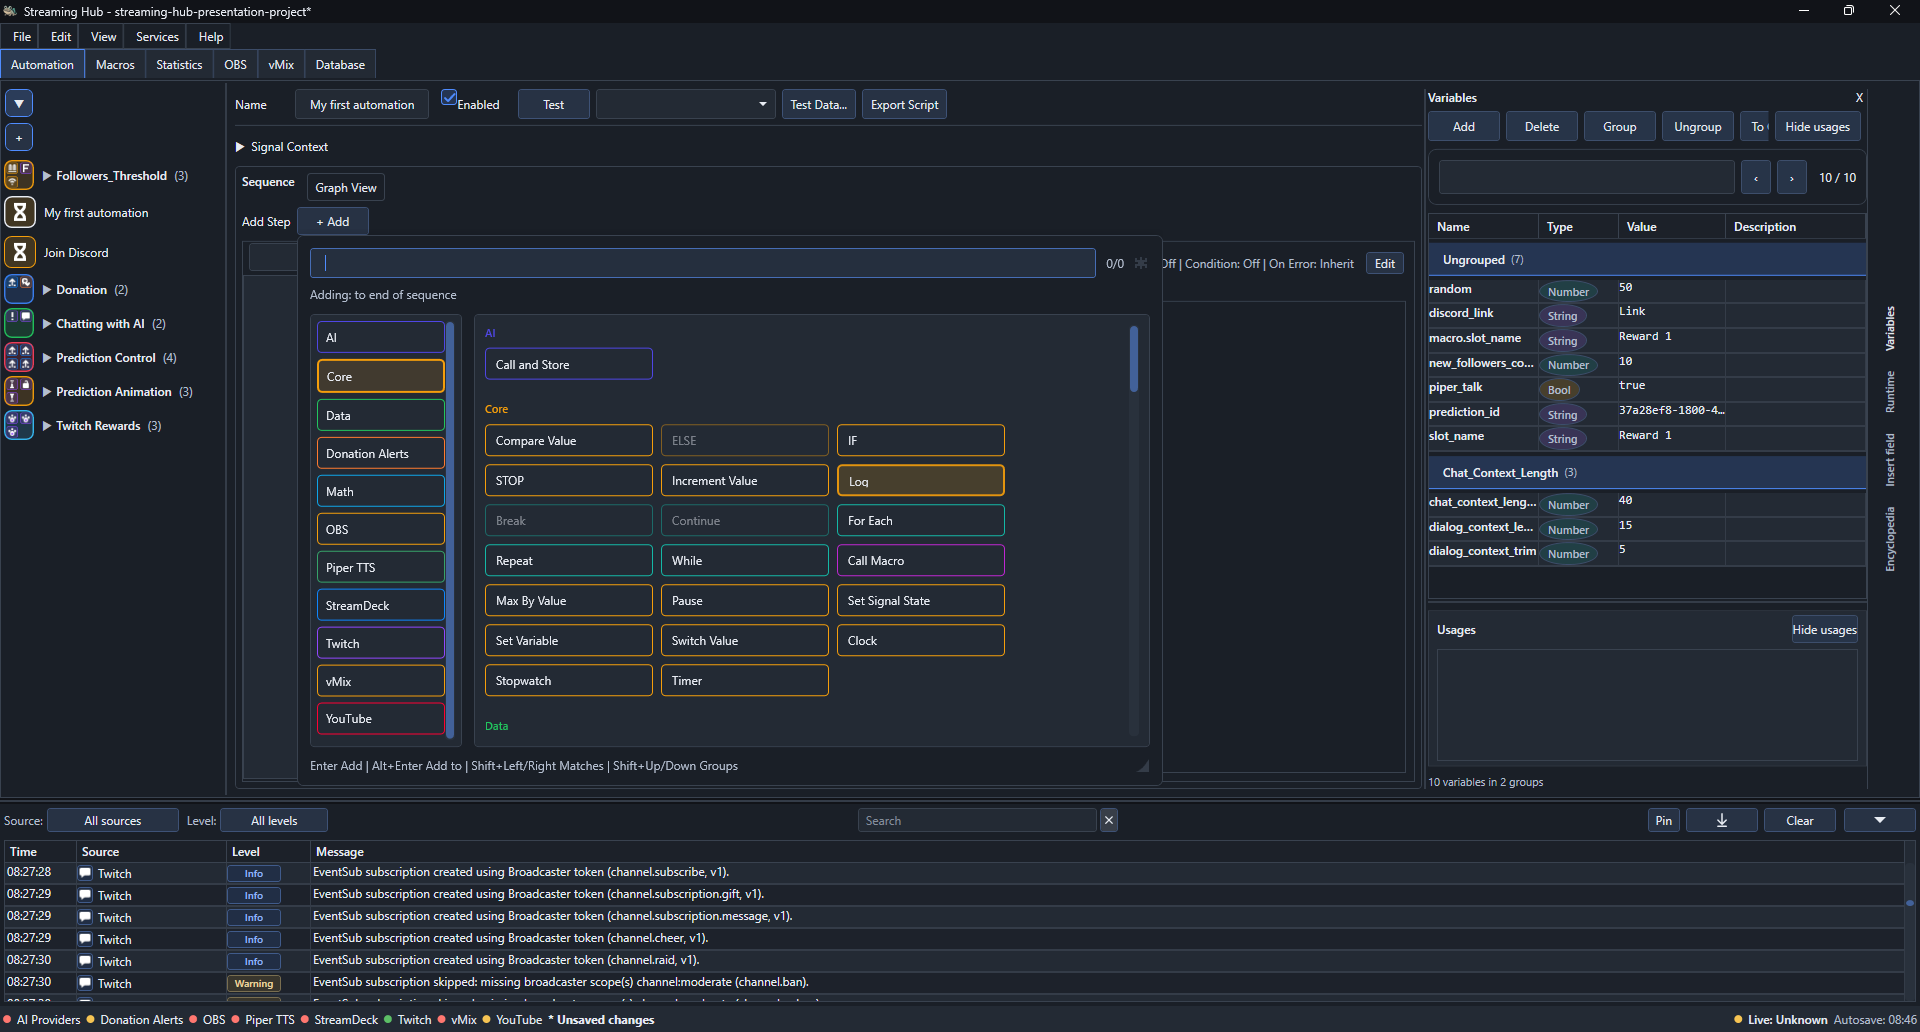Switch to the OBS tab

coord(235,64)
